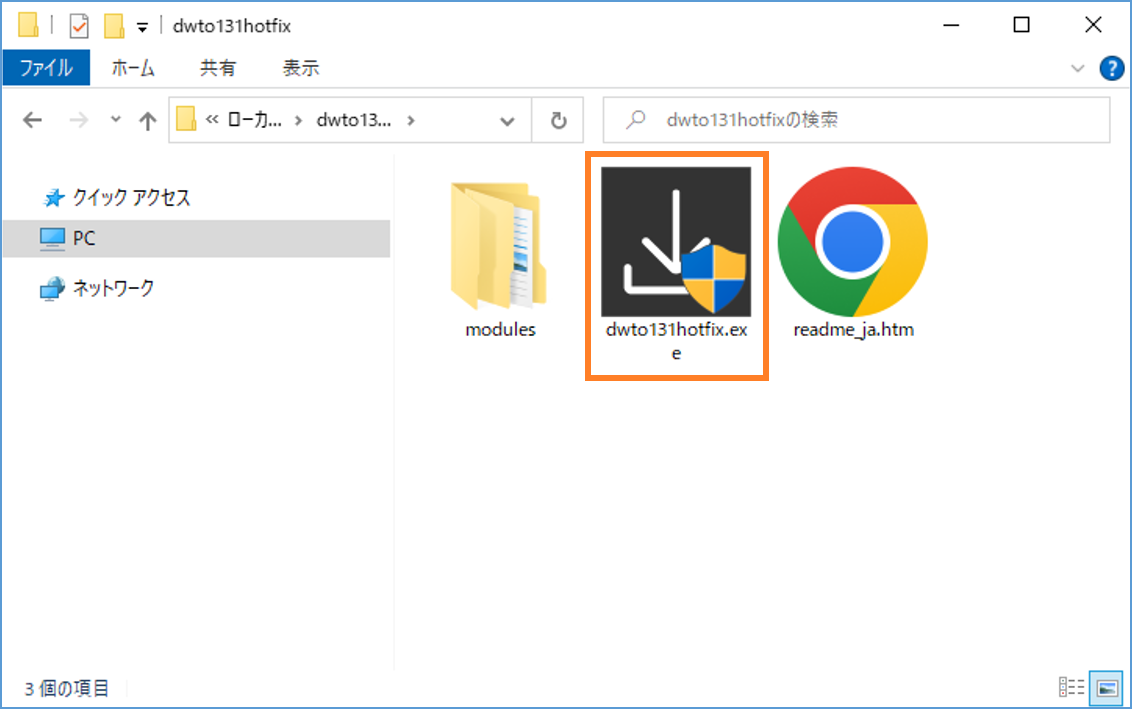
Task: Minimize the dwto131hotfix window
Action: 952,25
